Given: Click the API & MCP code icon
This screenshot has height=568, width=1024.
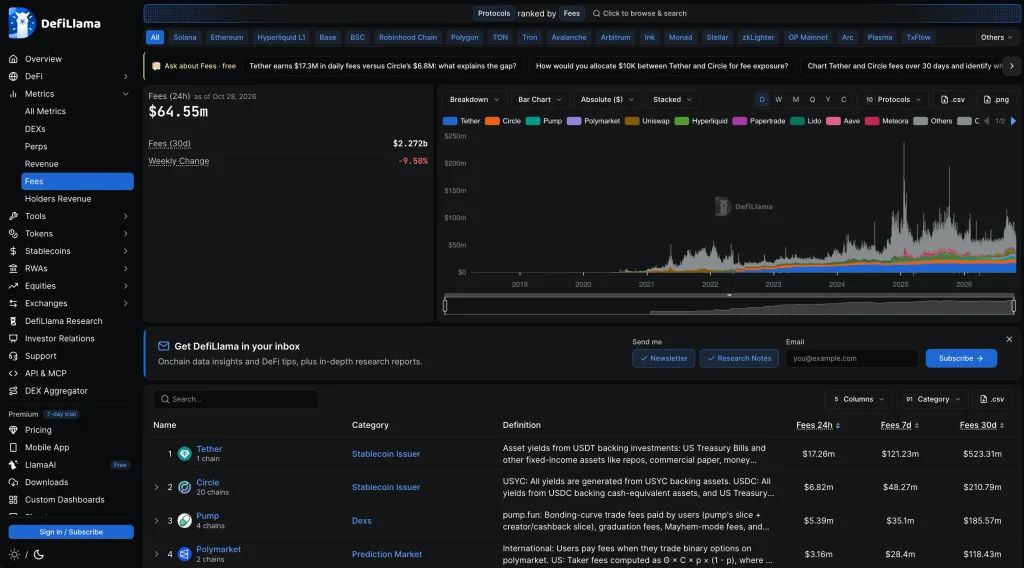Looking at the screenshot, I should 13,373.
